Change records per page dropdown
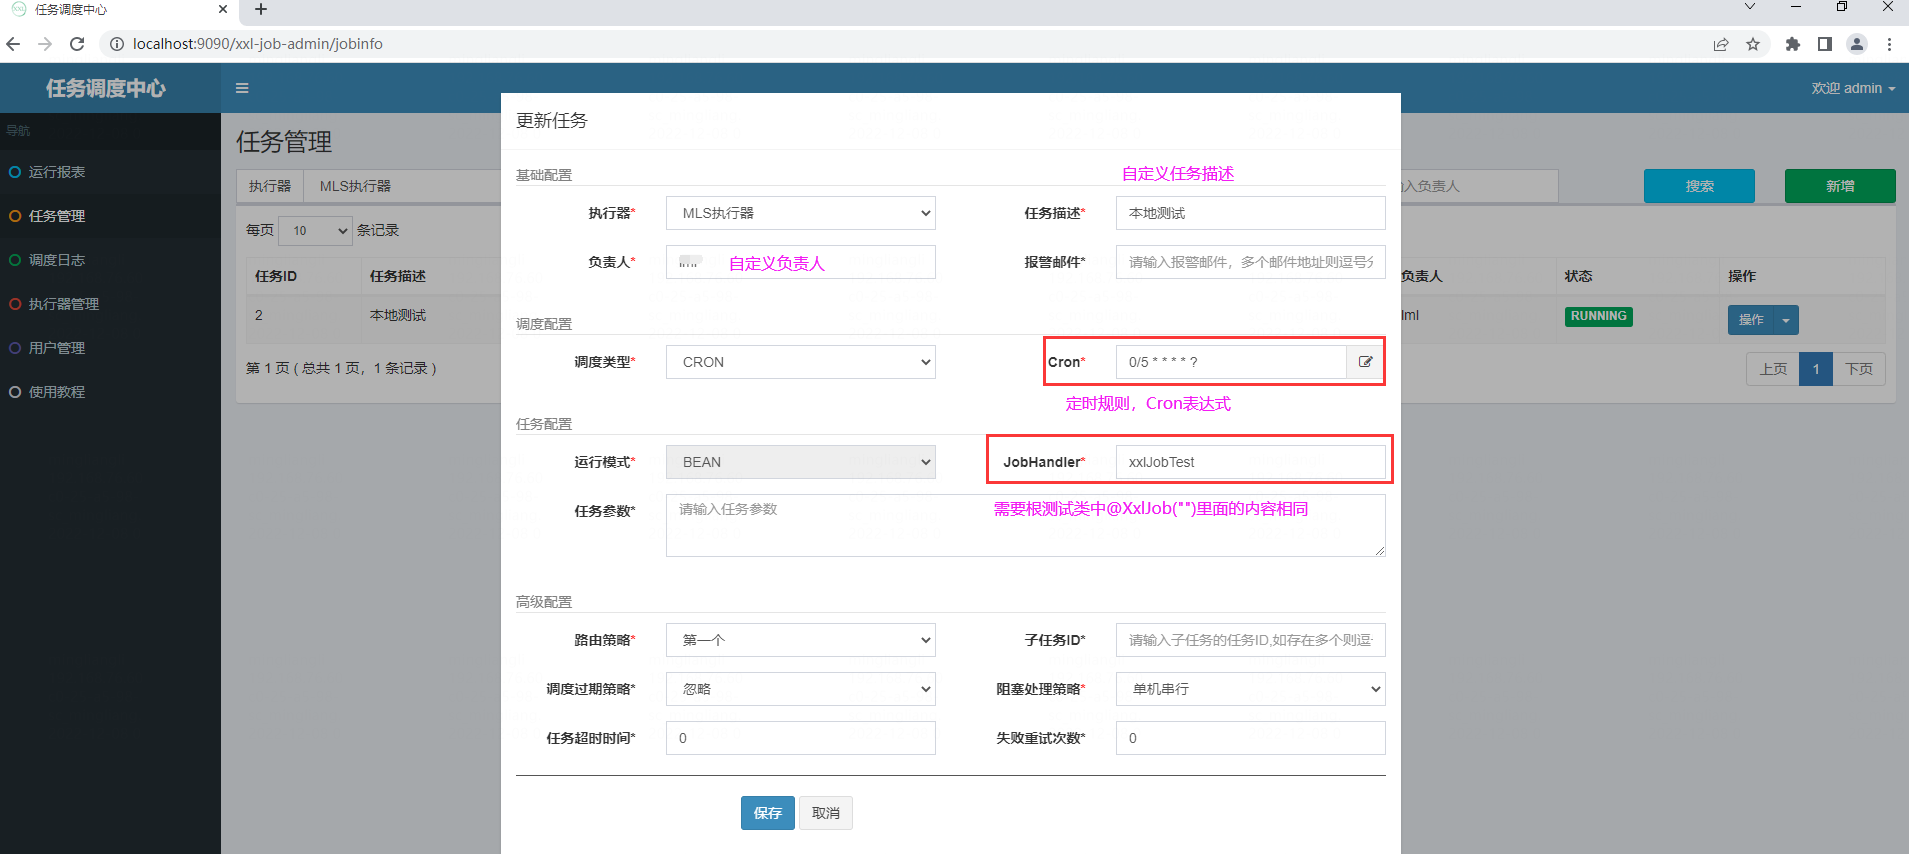Image resolution: width=1909 pixels, height=854 pixels. coord(315,231)
